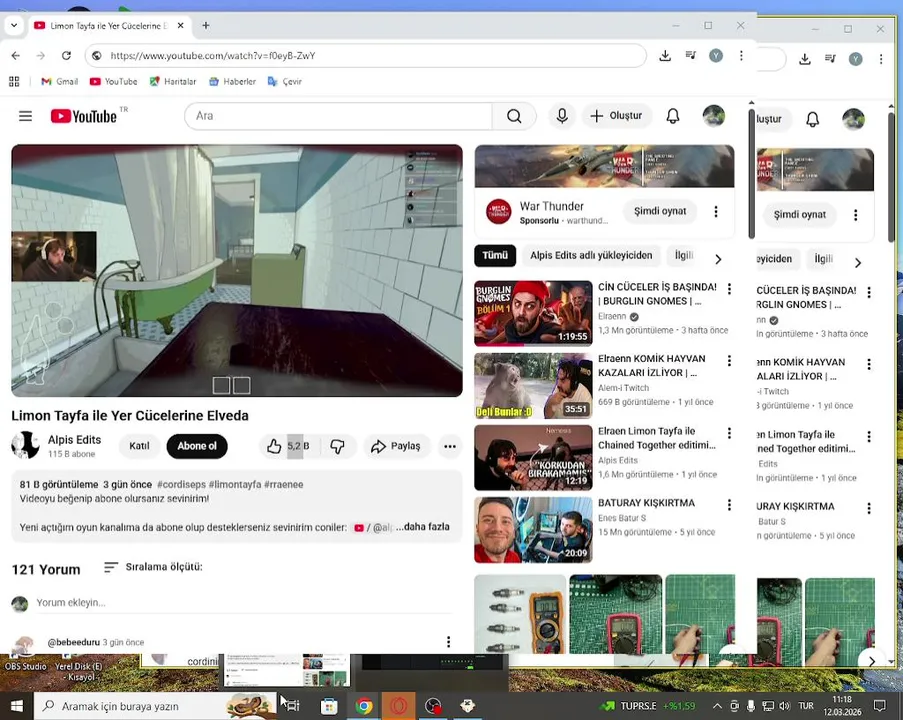Expand description with ...daha fazla
Viewport: 903px width, 720px height.
[x=423, y=526]
